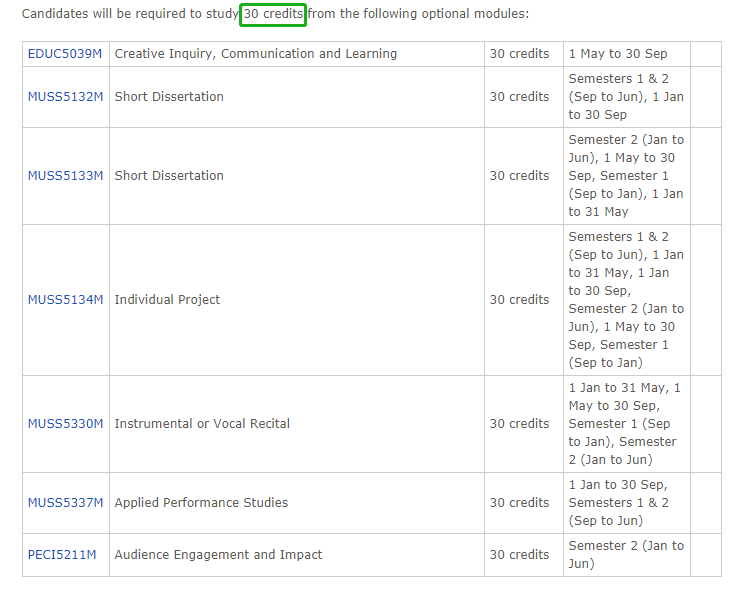
Task: Click the 1 May to 30 Sep date cell
Action: tap(618, 54)
